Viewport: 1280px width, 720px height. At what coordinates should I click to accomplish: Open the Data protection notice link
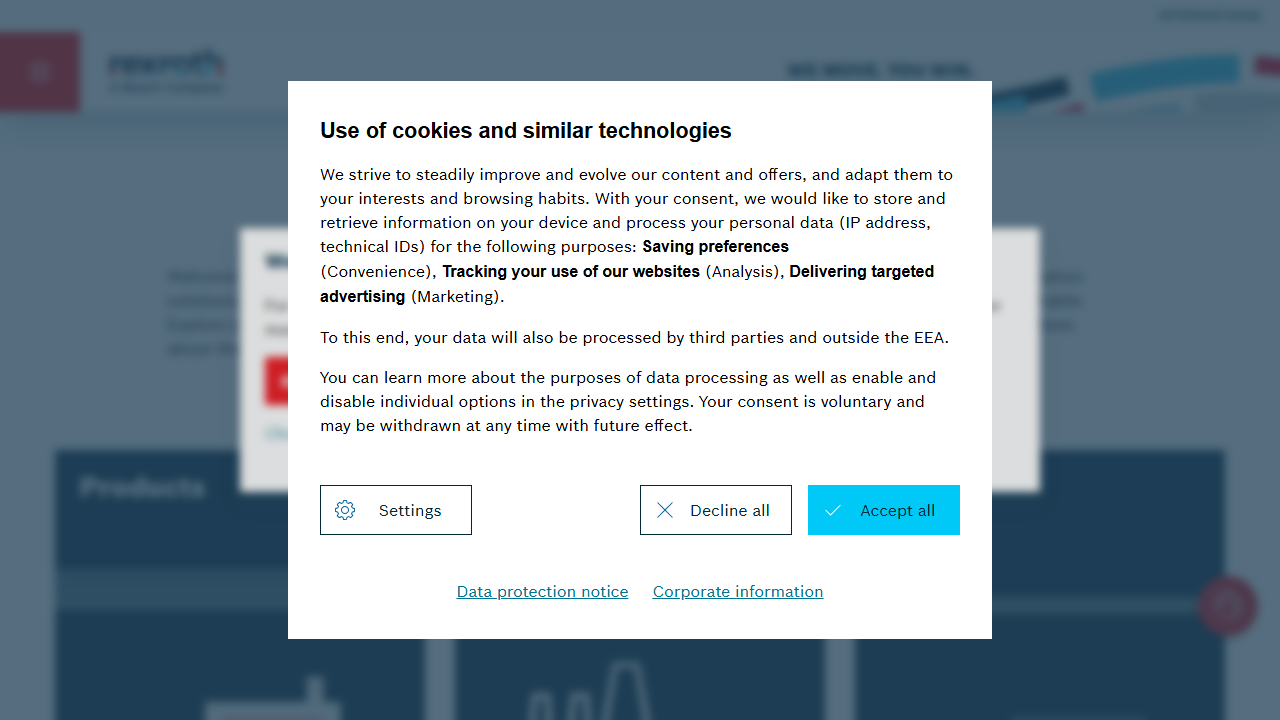tap(542, 592)
